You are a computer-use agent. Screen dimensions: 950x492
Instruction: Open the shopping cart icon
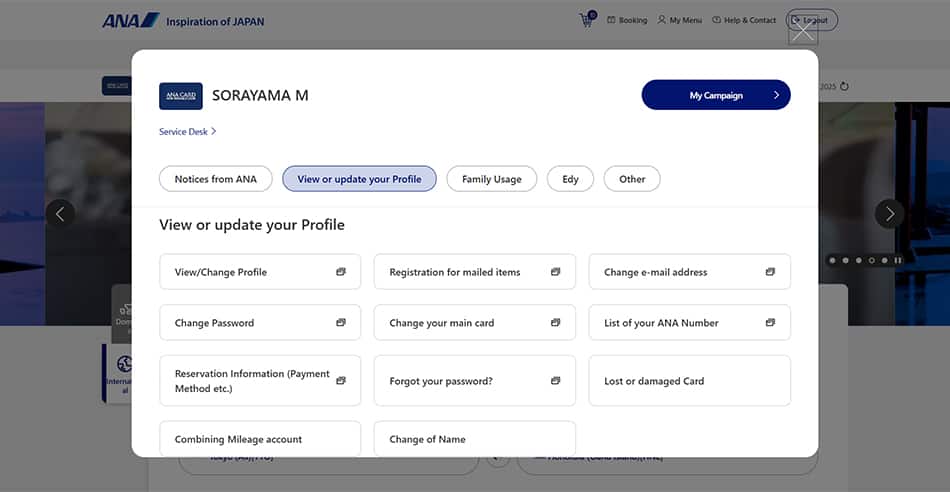tap(586, 20)
